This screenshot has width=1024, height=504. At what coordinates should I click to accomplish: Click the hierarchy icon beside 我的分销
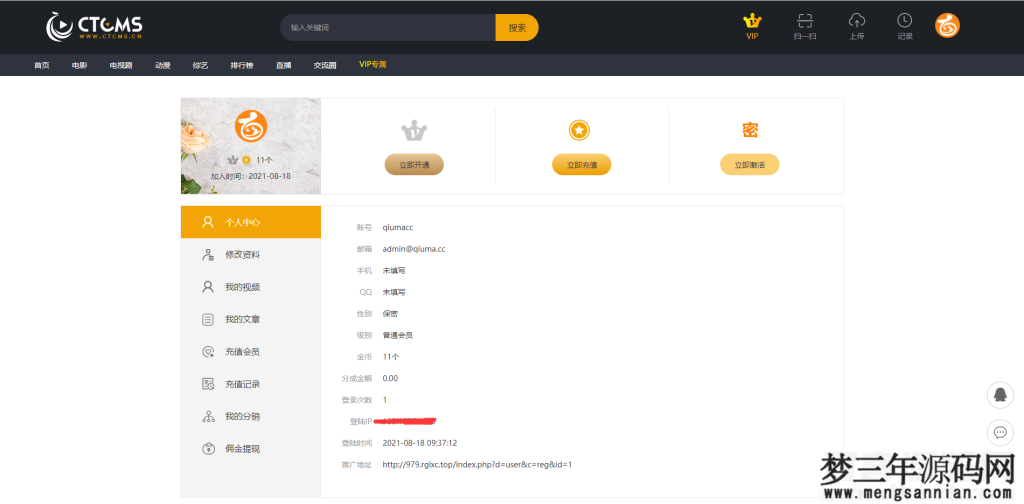pos(208,417)
